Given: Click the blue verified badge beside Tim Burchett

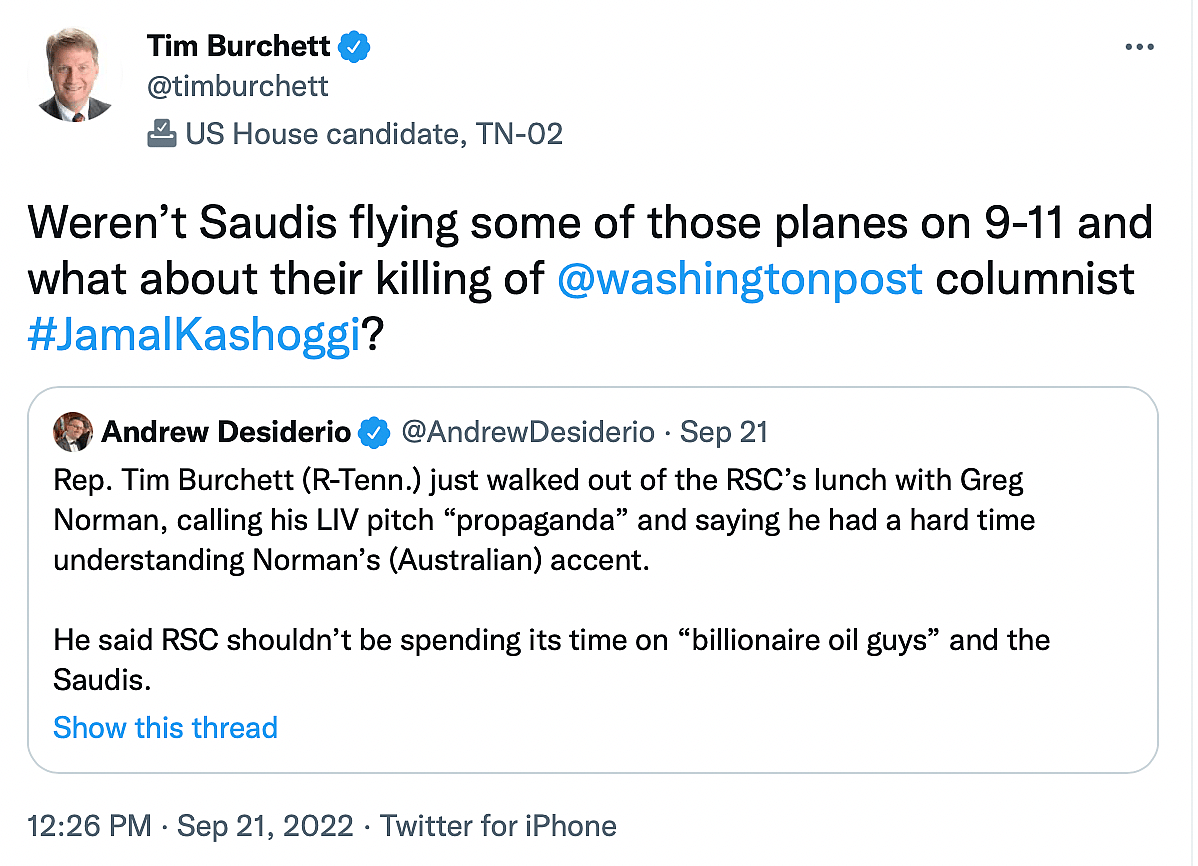Looking at the screenshot, I should tap(355, 46).
